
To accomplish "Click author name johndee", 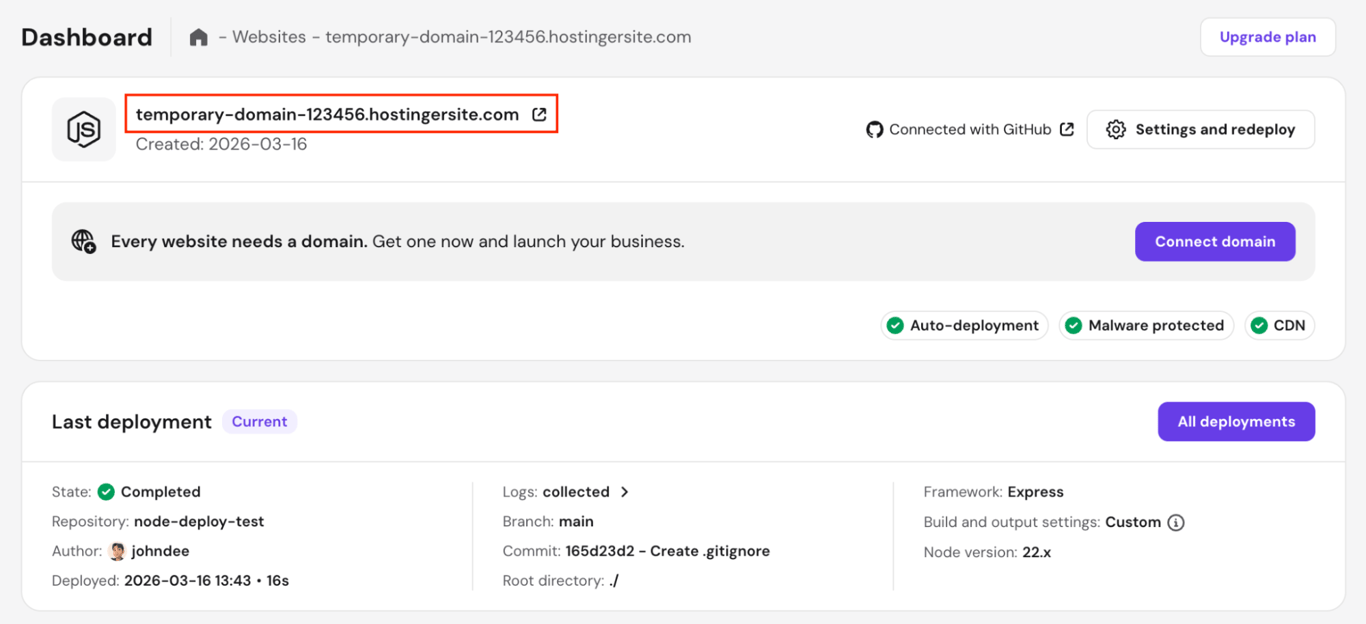I will point(160,551).
